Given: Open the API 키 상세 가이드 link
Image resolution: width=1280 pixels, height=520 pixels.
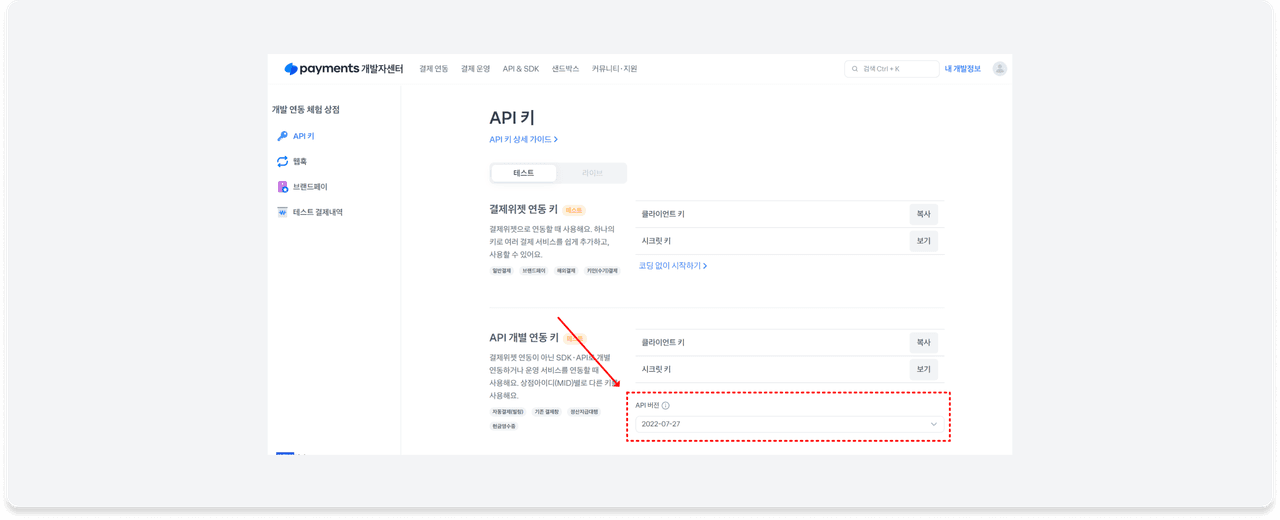Looking at the screenshot, I should pos(523,140).
